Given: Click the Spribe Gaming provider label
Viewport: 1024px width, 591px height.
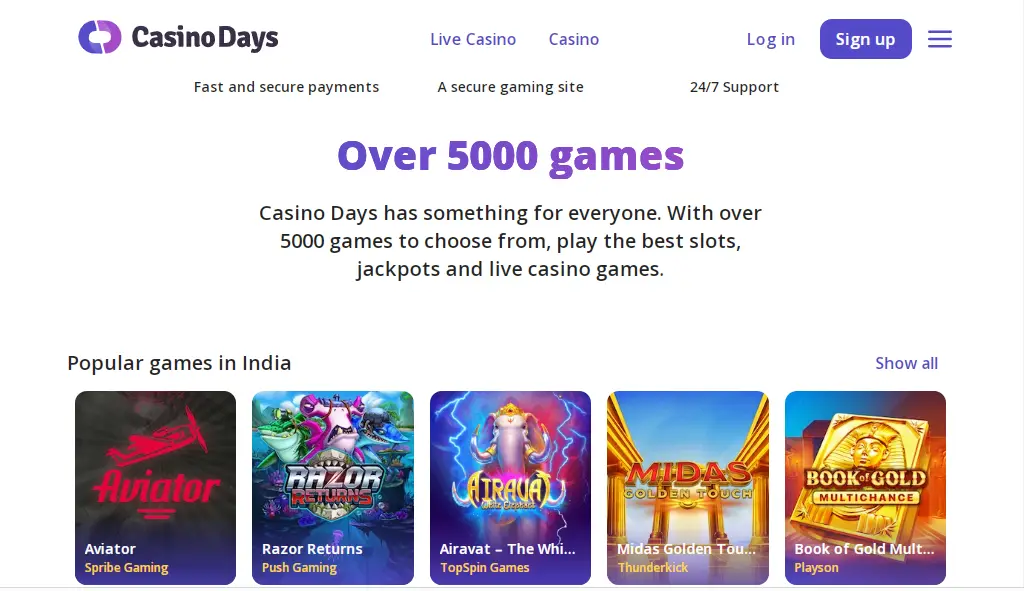Looking at the screenshot, I should click(126, 568).
